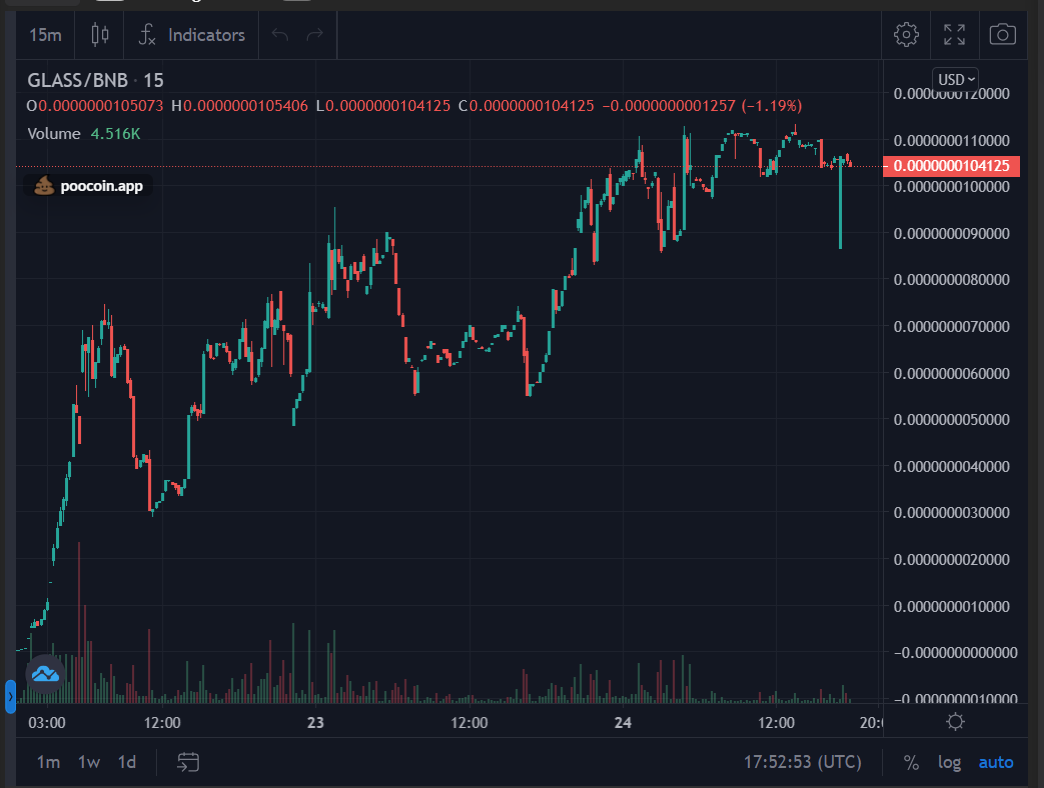Select the 1w date range
This screenshot has height=788, width=1044.
[89, 762]
